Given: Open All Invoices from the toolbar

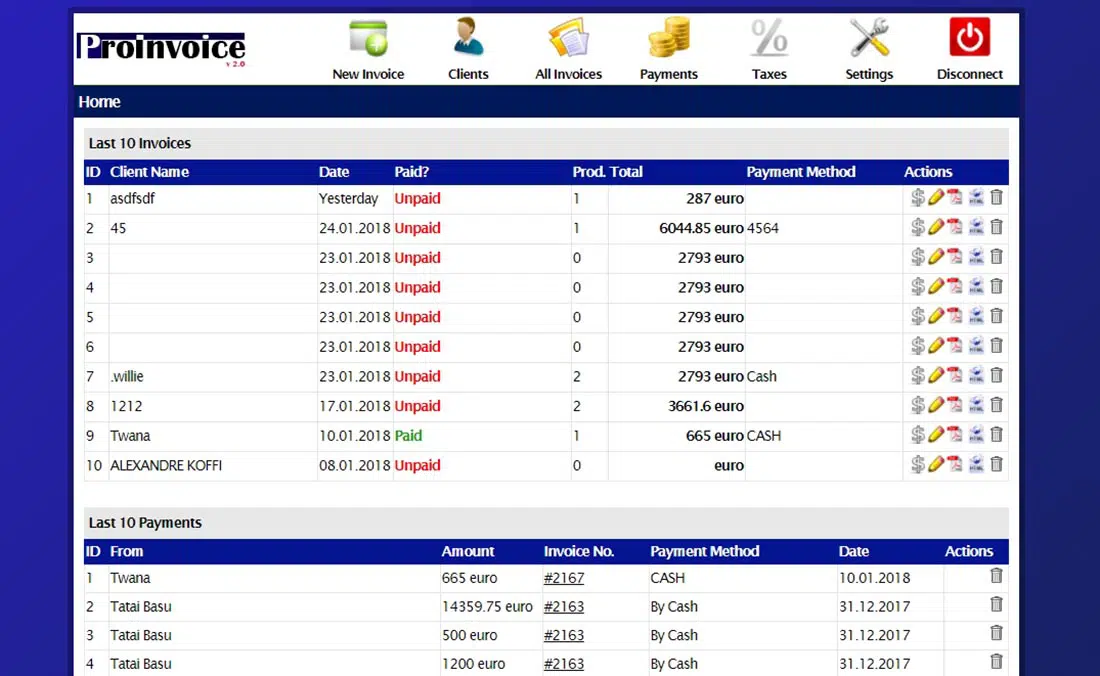Looking at the screenshot, I should tap(568, 49).
